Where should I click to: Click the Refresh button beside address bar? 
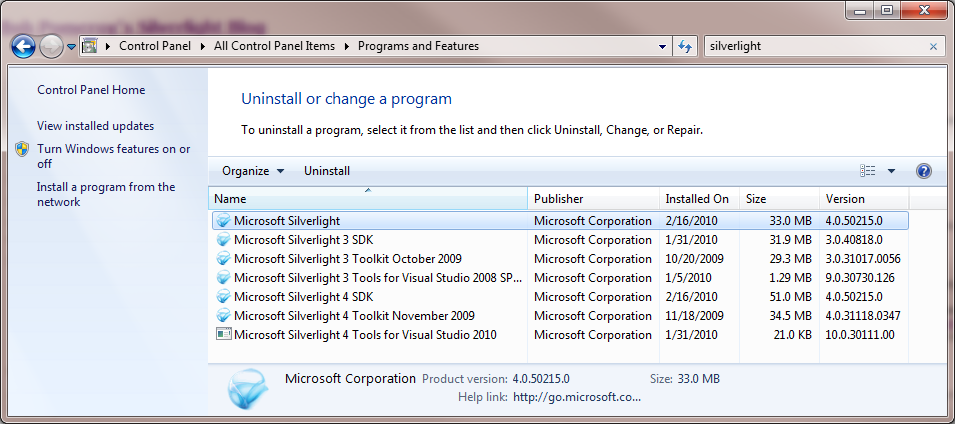685,47
